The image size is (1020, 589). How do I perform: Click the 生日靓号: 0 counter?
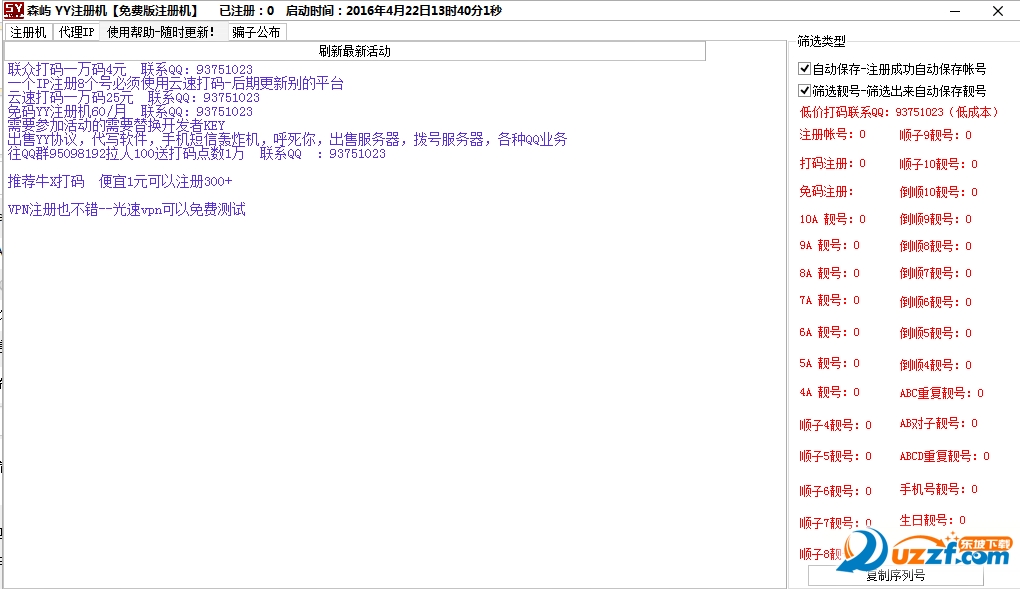tap(933, 520)
